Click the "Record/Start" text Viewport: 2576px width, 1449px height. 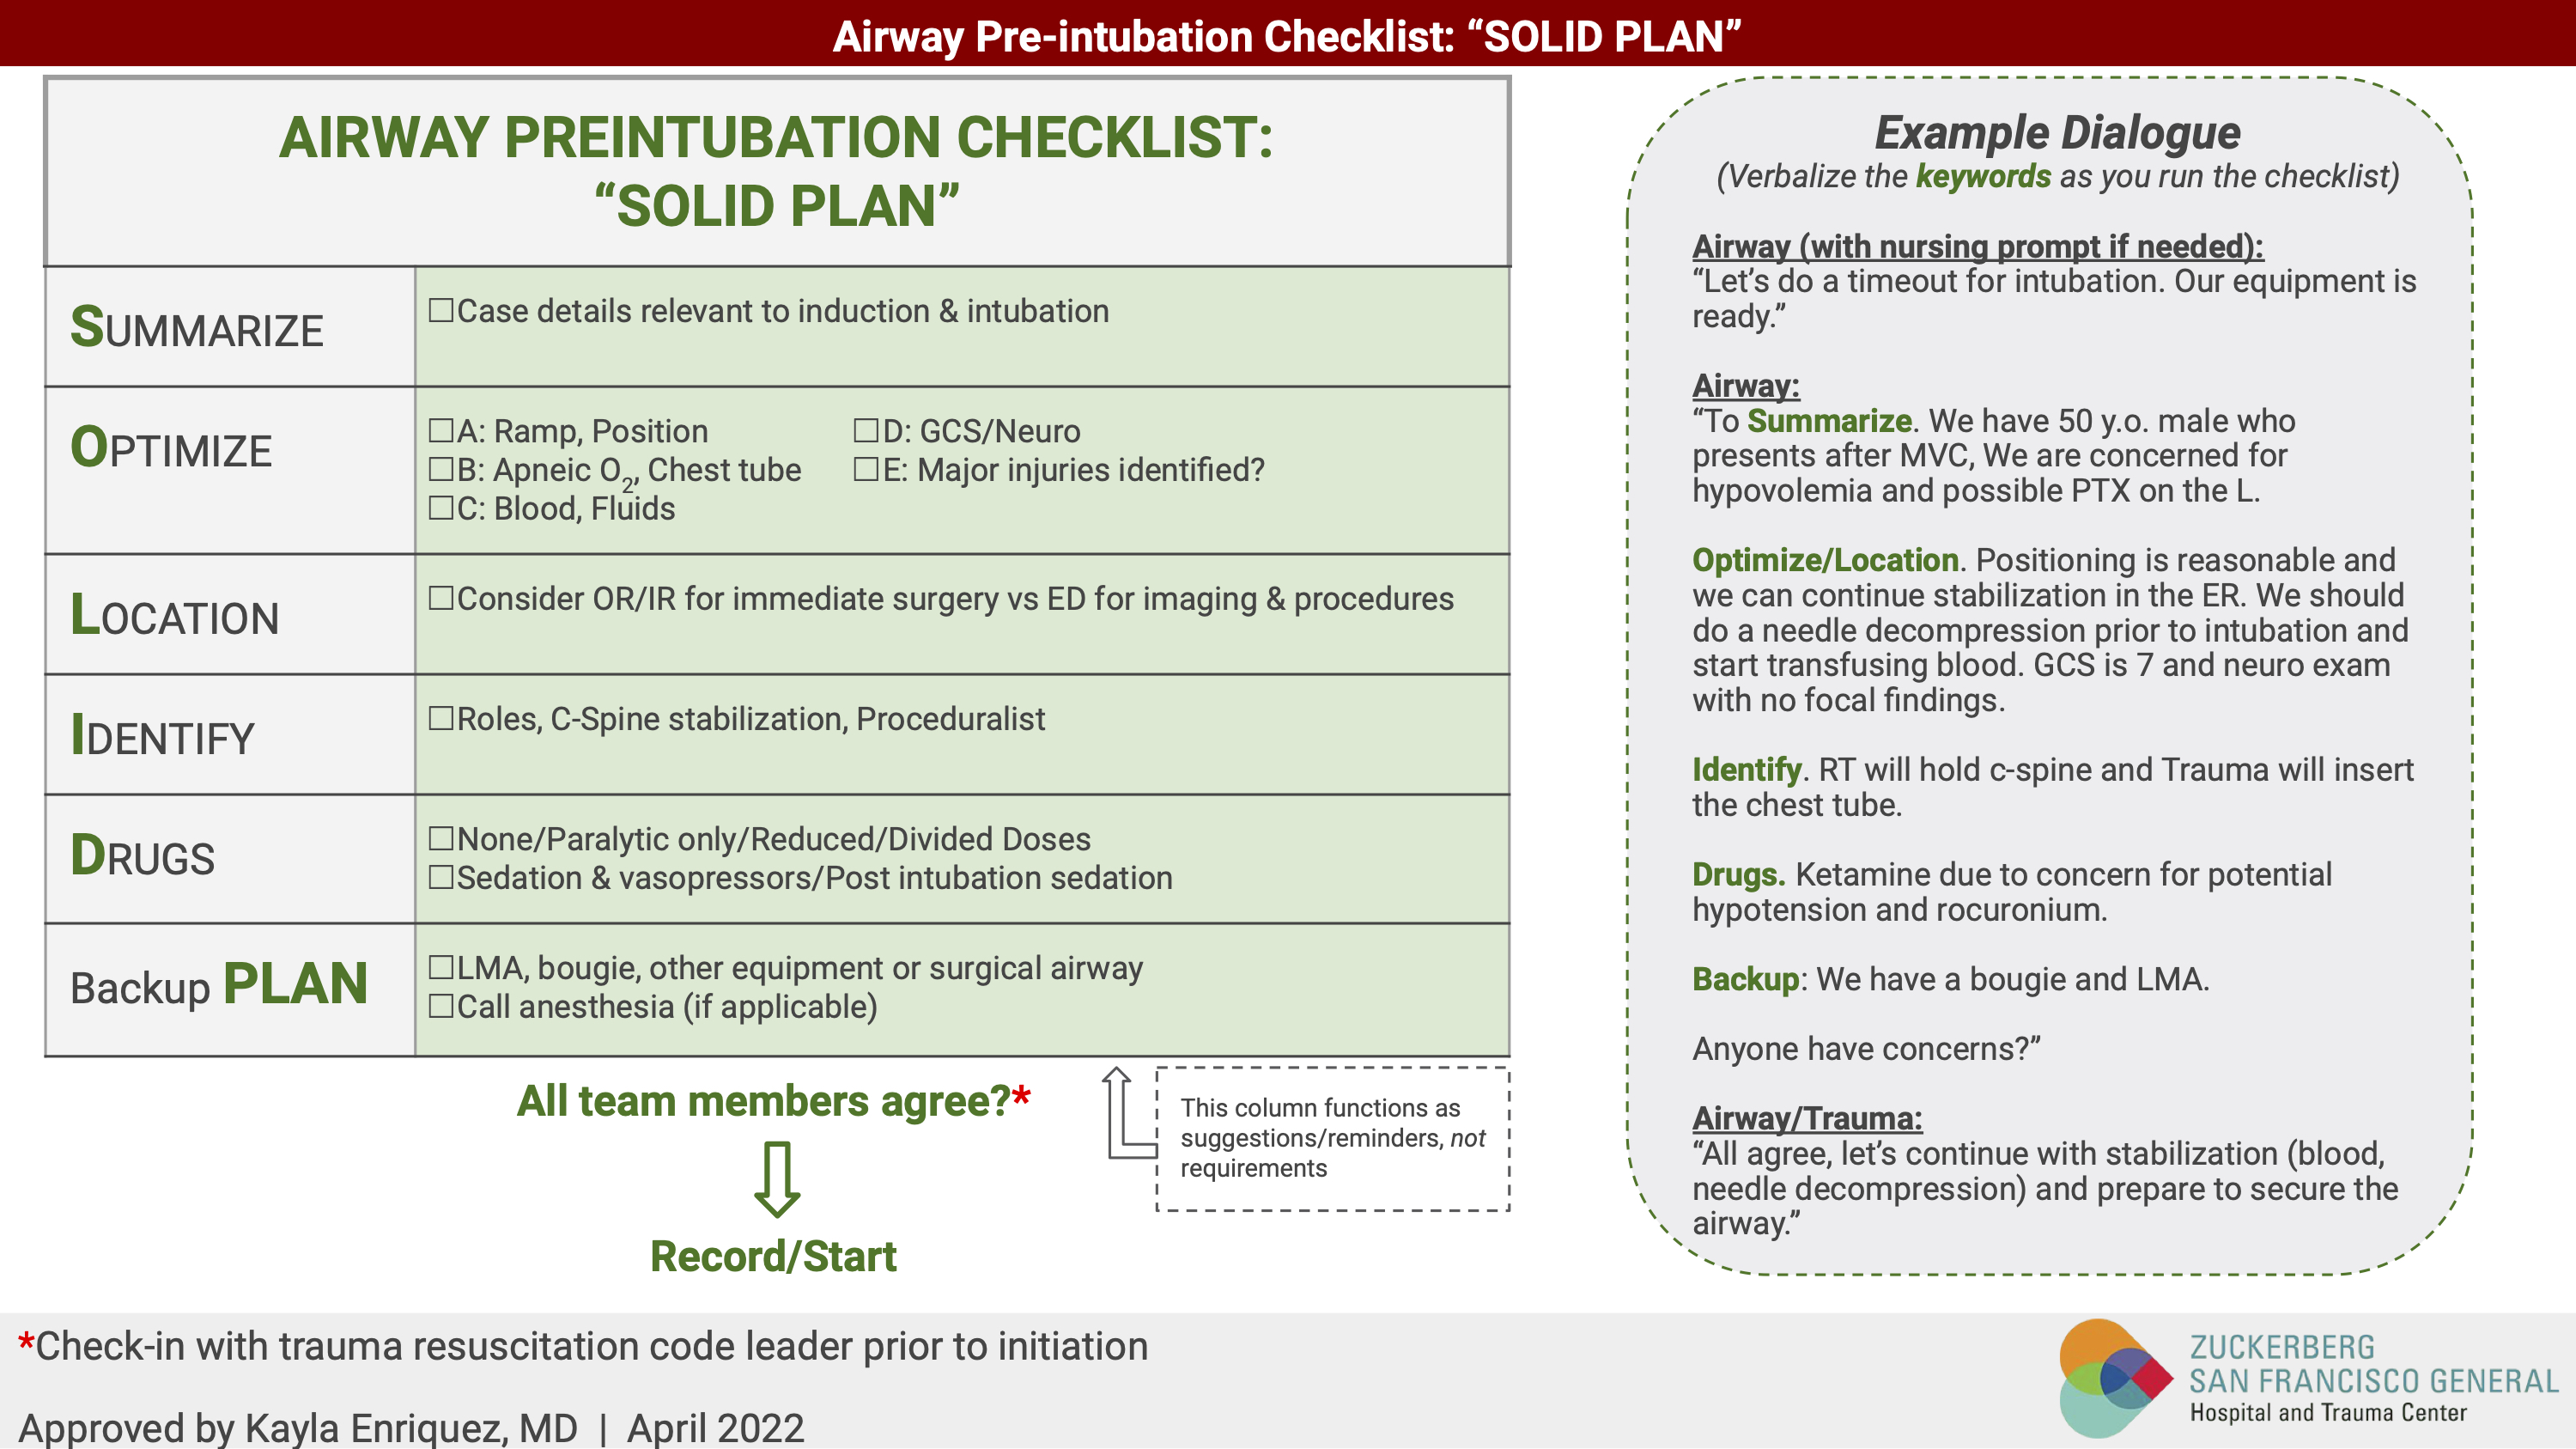(773, 1256)
